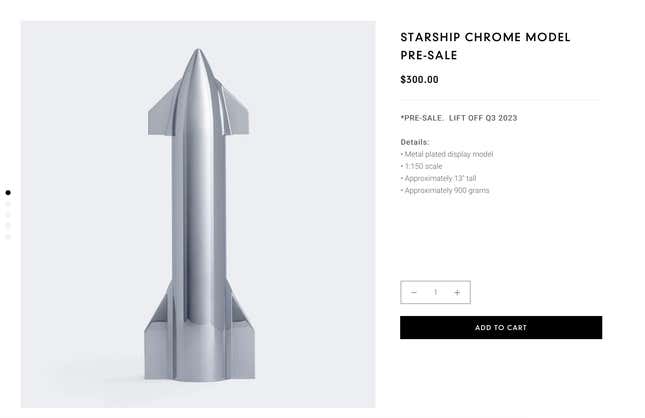Click the Approximately 13" tall line
This screenshot has width=645, height=418.
(x=438, y=178)
